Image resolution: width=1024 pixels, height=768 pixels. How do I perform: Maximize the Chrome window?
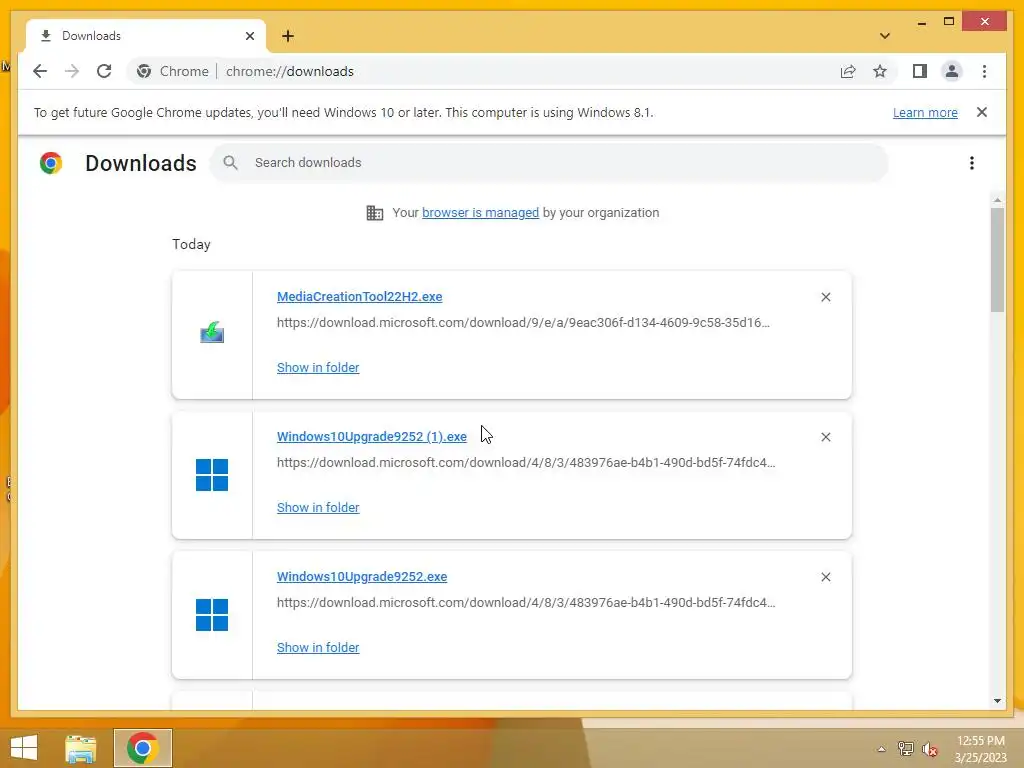949,22
